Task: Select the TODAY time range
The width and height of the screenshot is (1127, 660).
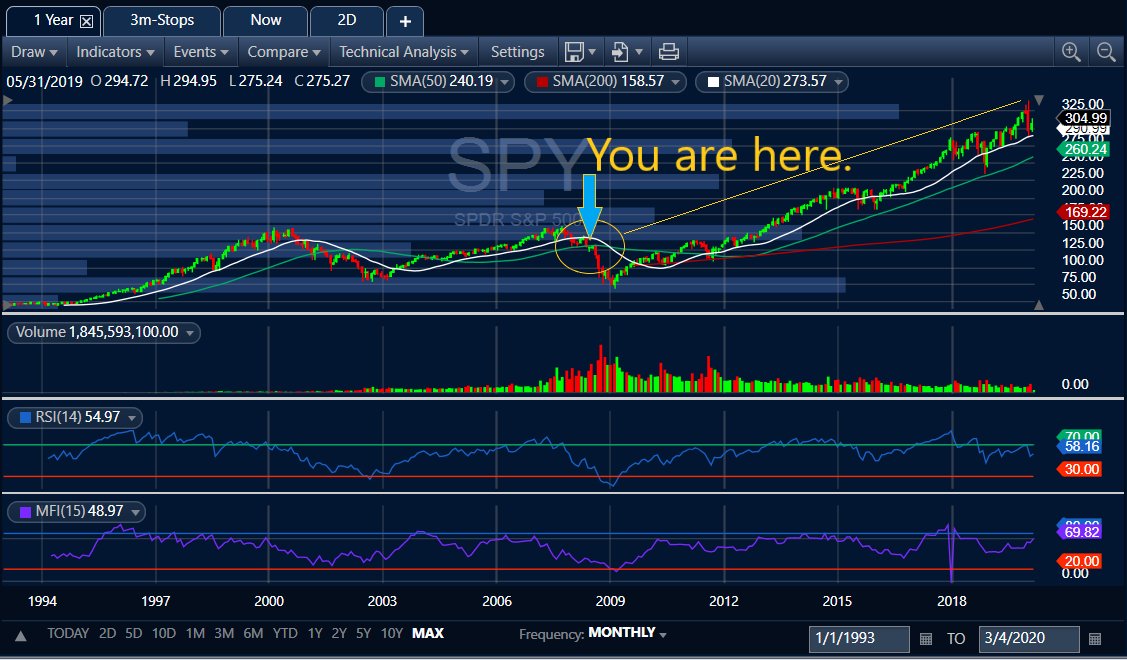Action: (68, 633)
